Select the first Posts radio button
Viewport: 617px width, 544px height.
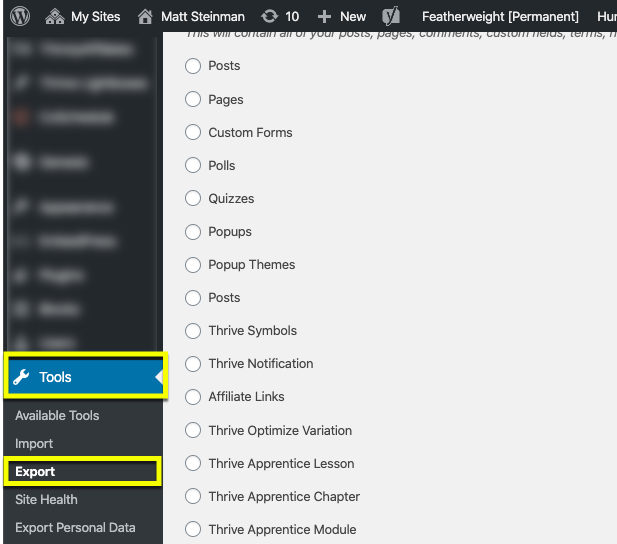[193, 66]
